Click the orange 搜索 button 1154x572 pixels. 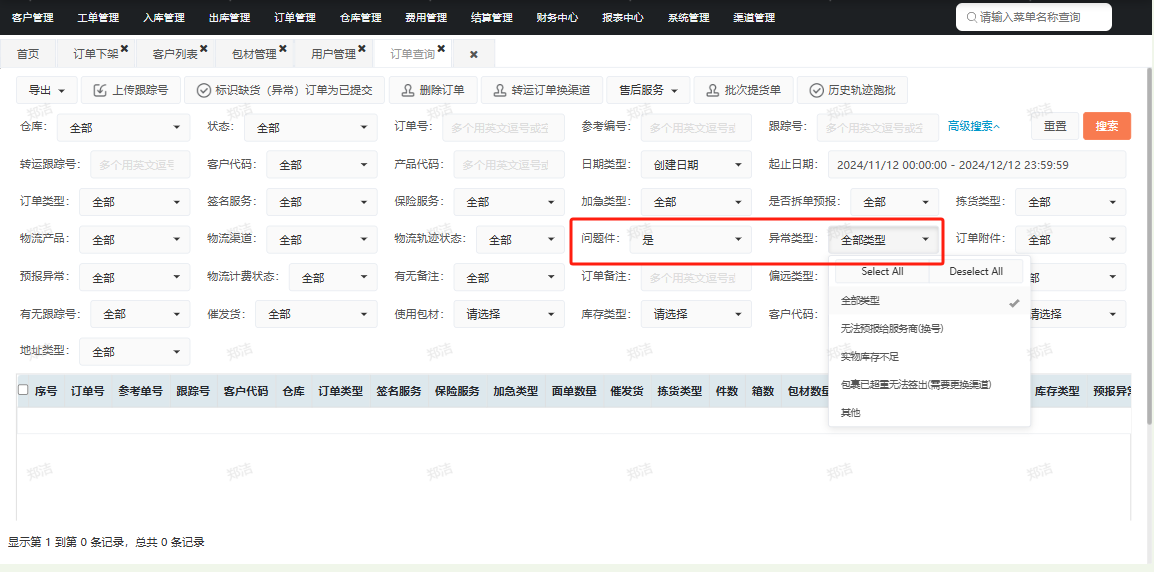coord(1107,126)
